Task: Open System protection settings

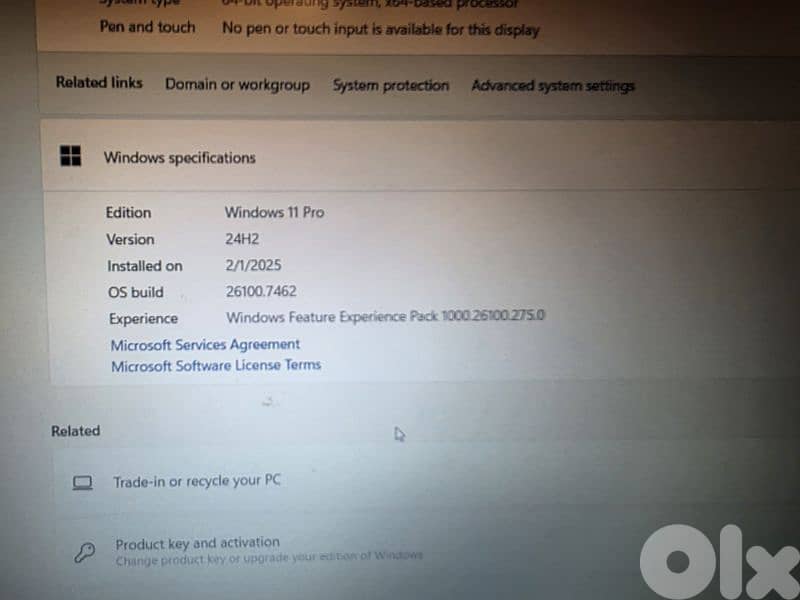Action: [390, 86]
